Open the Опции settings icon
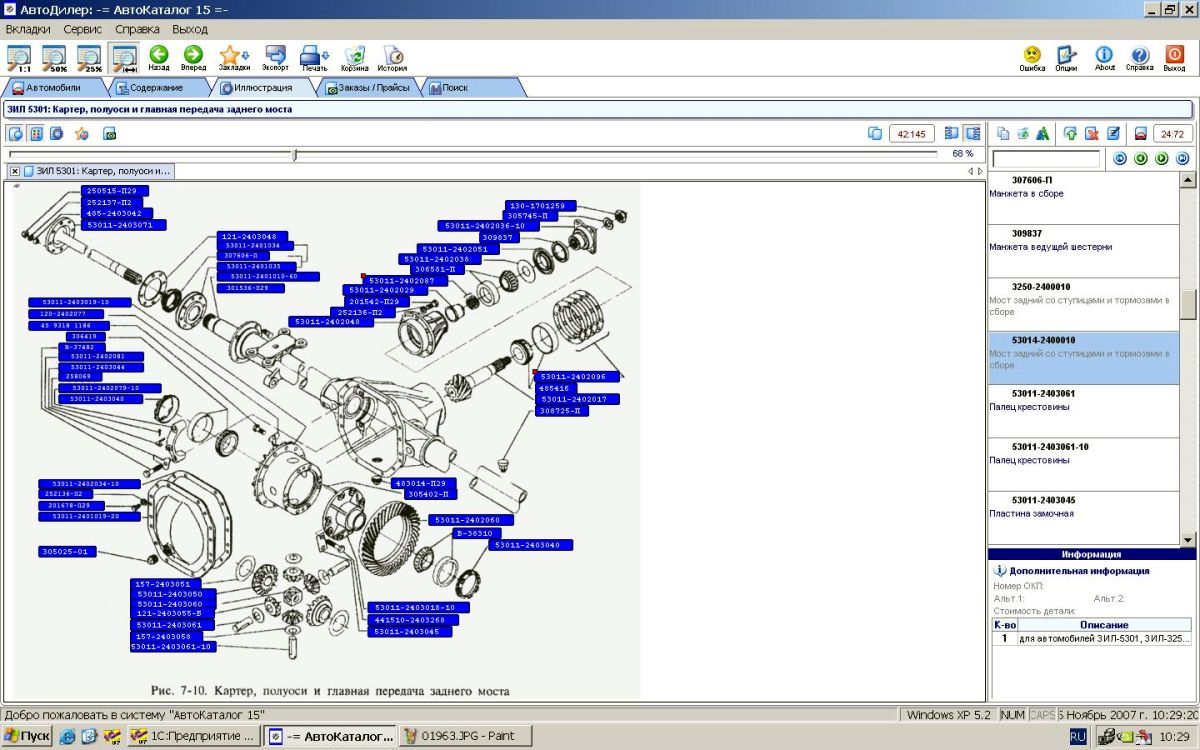 pyautogui.click(x=1066, y=58)
